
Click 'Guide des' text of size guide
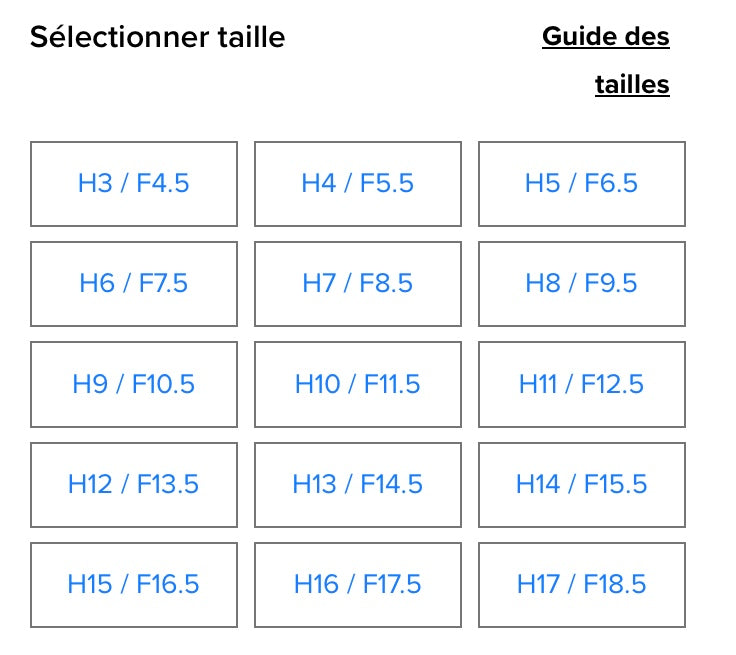606,38
